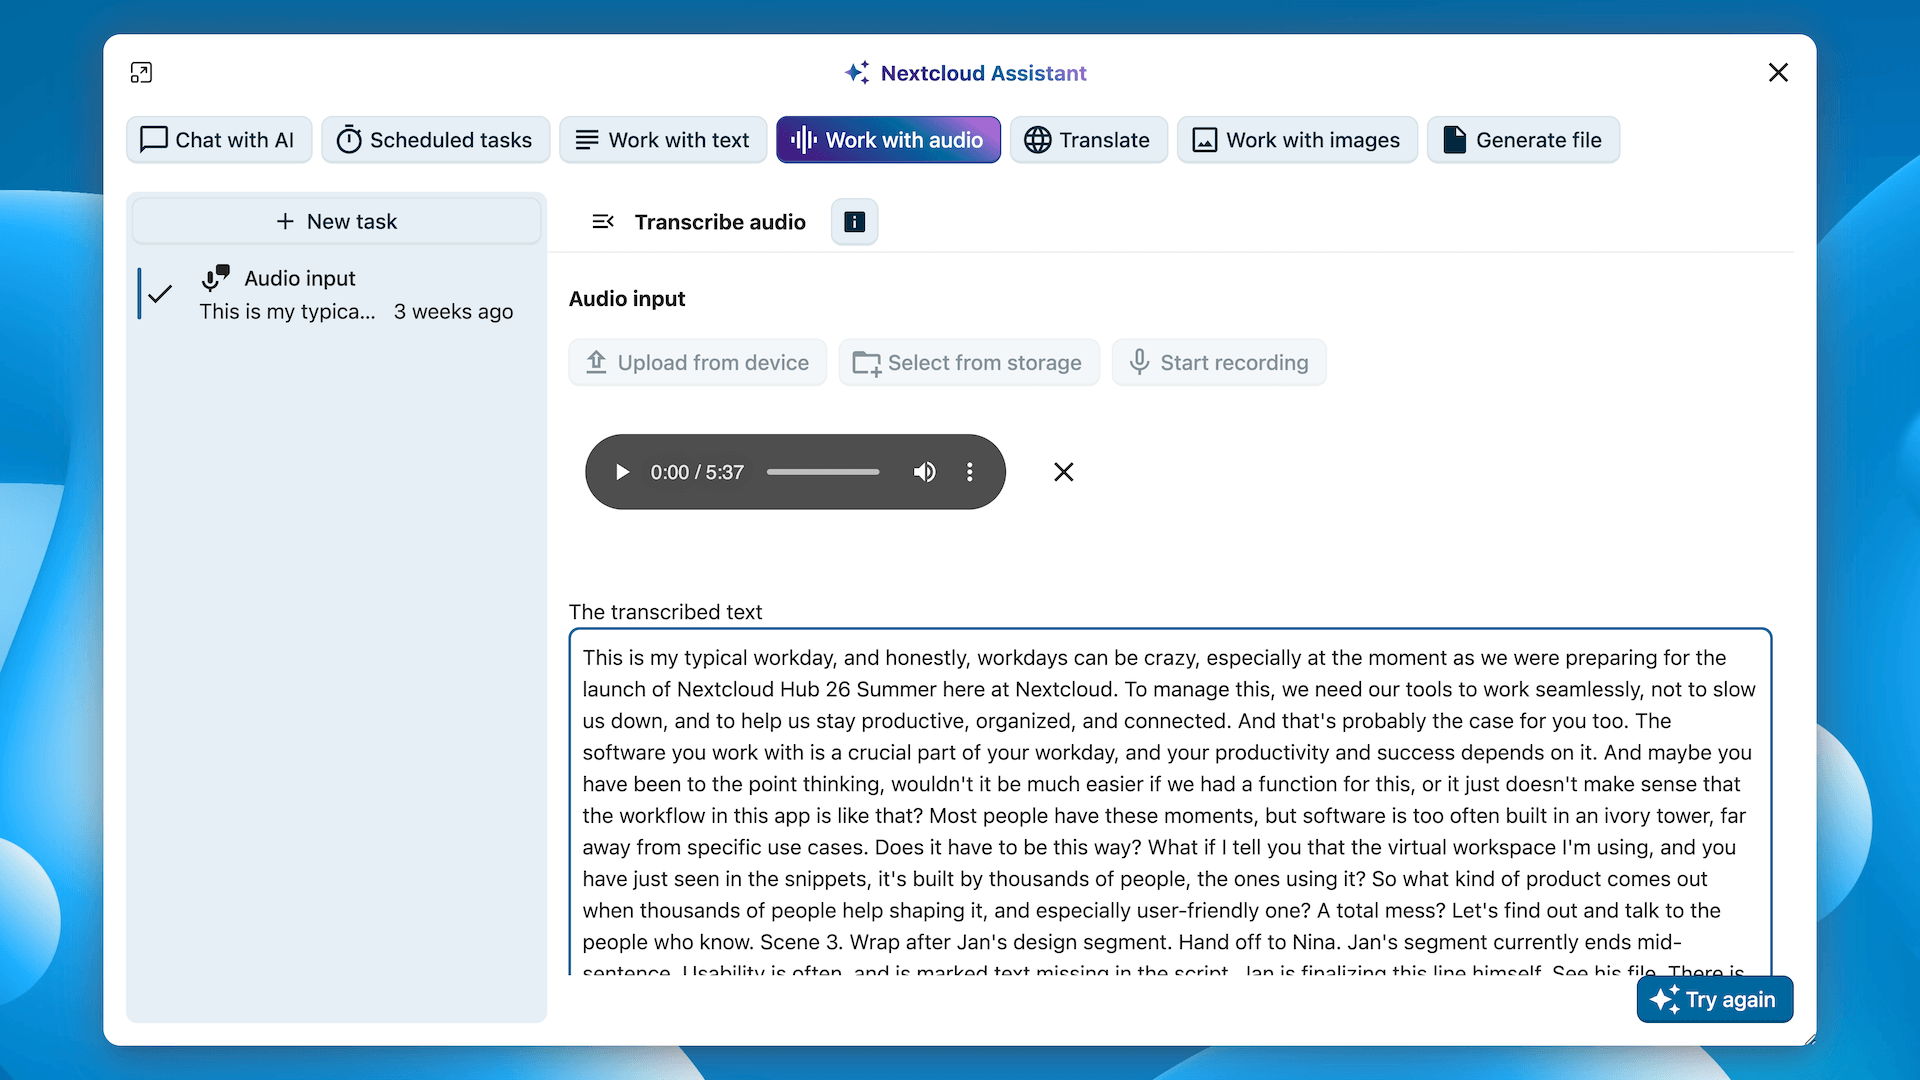The width and height of the screenshot is (1920, 1080).
Task: Click the expand-to-fullscreen icon at top left
Action: pyautogui.click(x=141, y=72)
